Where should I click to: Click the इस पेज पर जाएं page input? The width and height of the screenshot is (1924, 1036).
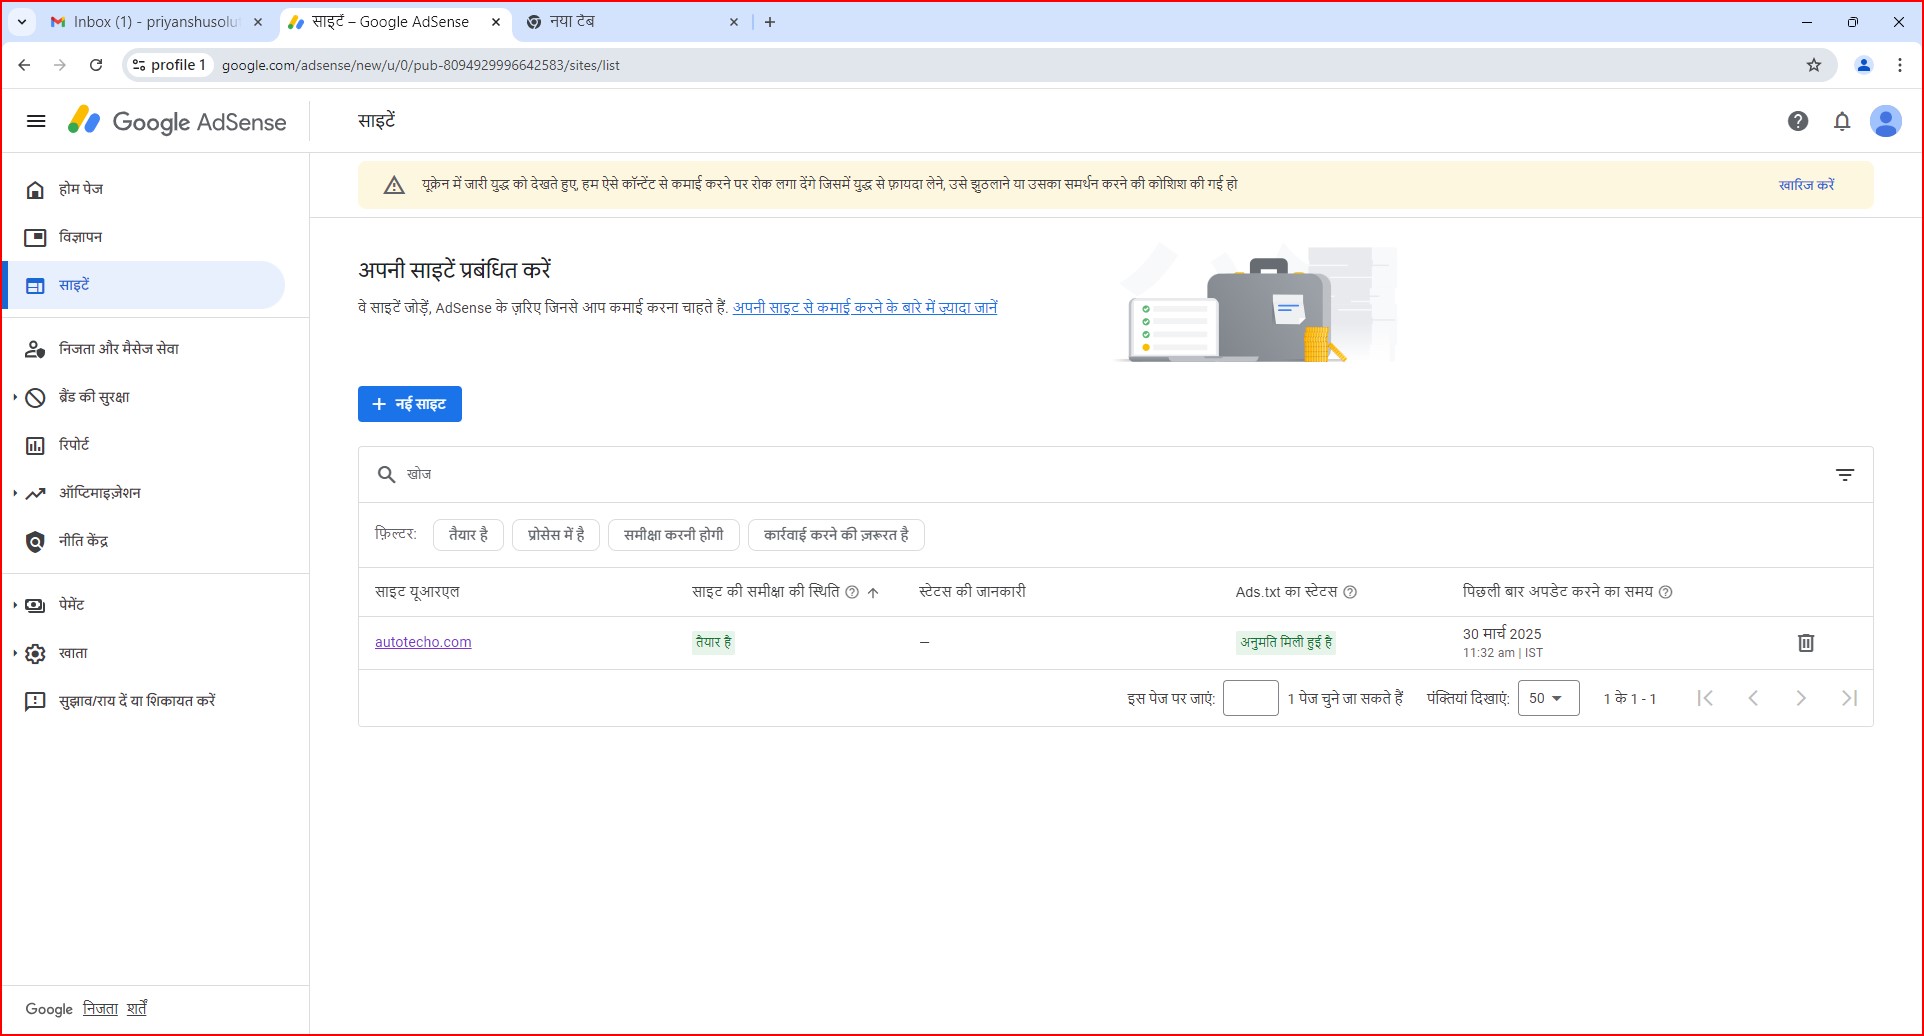(1251, 698)
